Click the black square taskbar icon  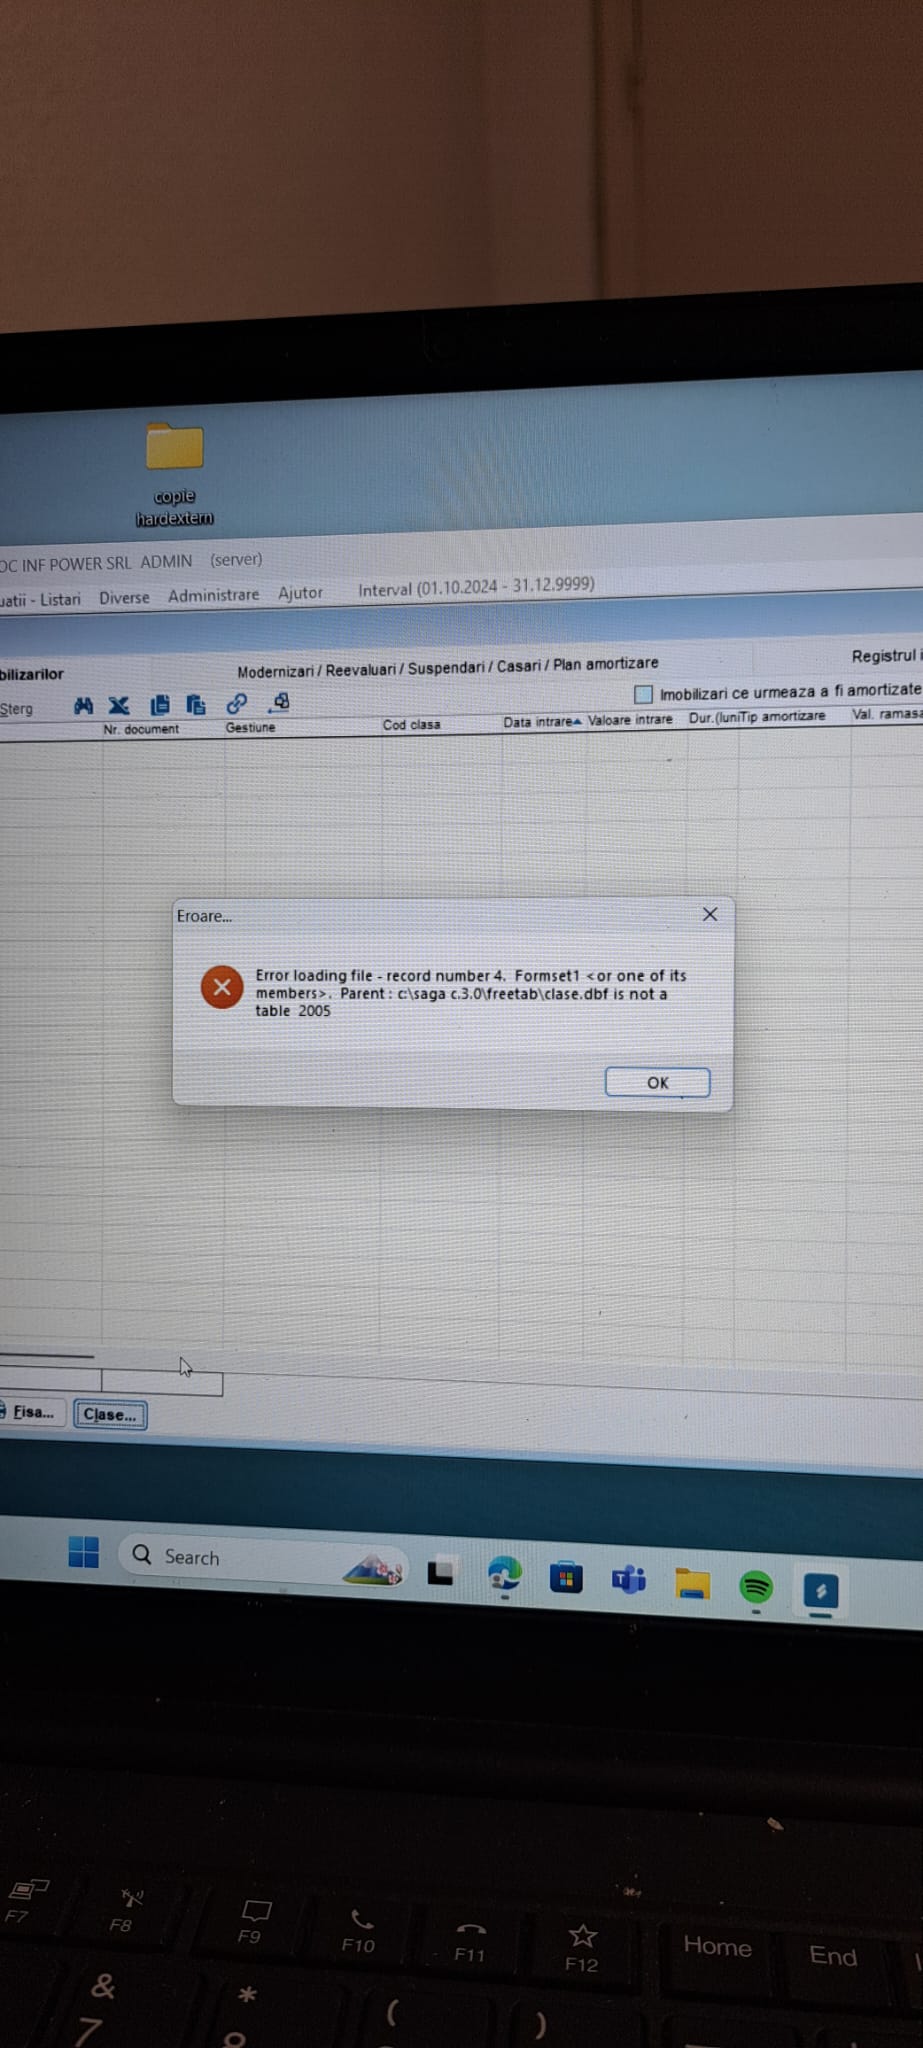pos(441,1572)
